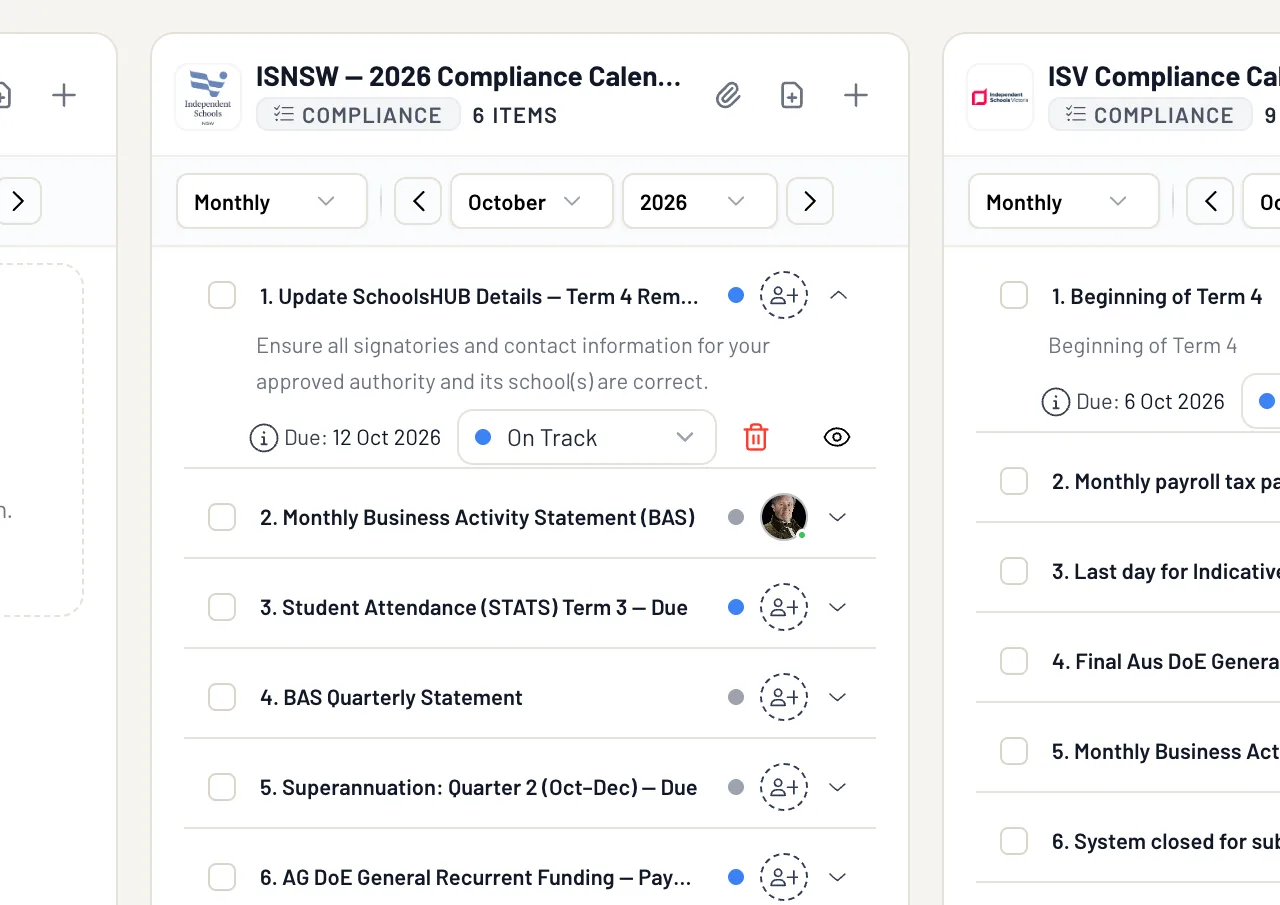
Task: Assign a user to Student Attendance (STATS) item
Action: (x=784, y=607)
